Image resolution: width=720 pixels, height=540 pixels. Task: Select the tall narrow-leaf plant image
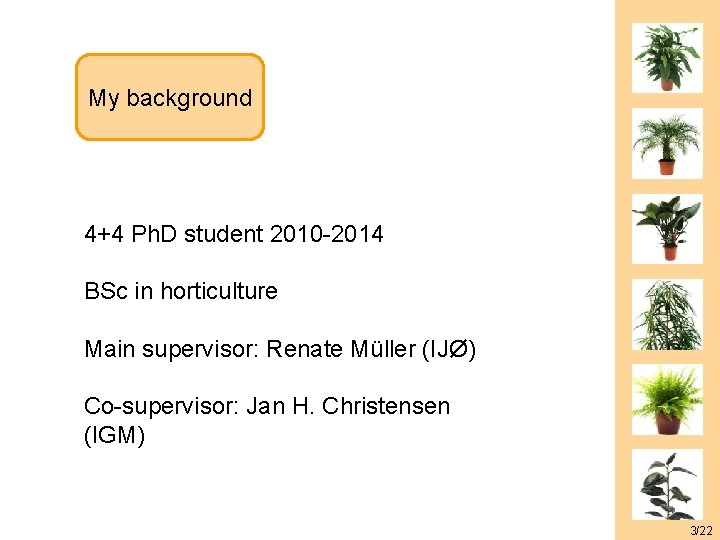667,314
